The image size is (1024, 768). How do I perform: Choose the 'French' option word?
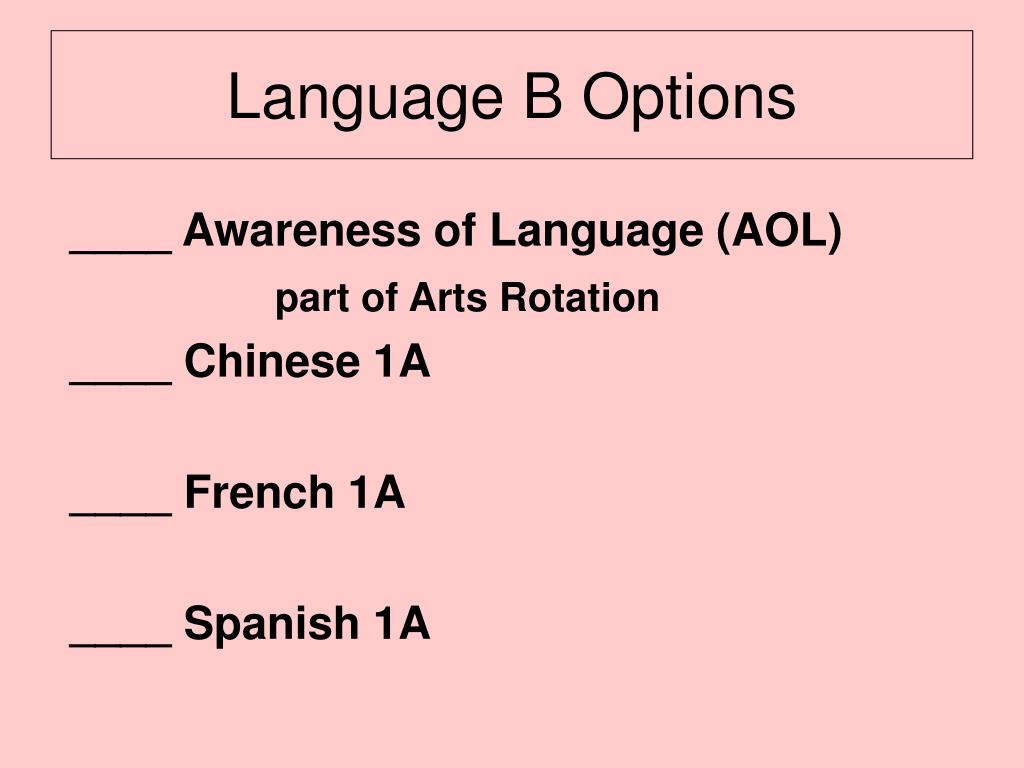pyautogui.click(x=259, y=492)
